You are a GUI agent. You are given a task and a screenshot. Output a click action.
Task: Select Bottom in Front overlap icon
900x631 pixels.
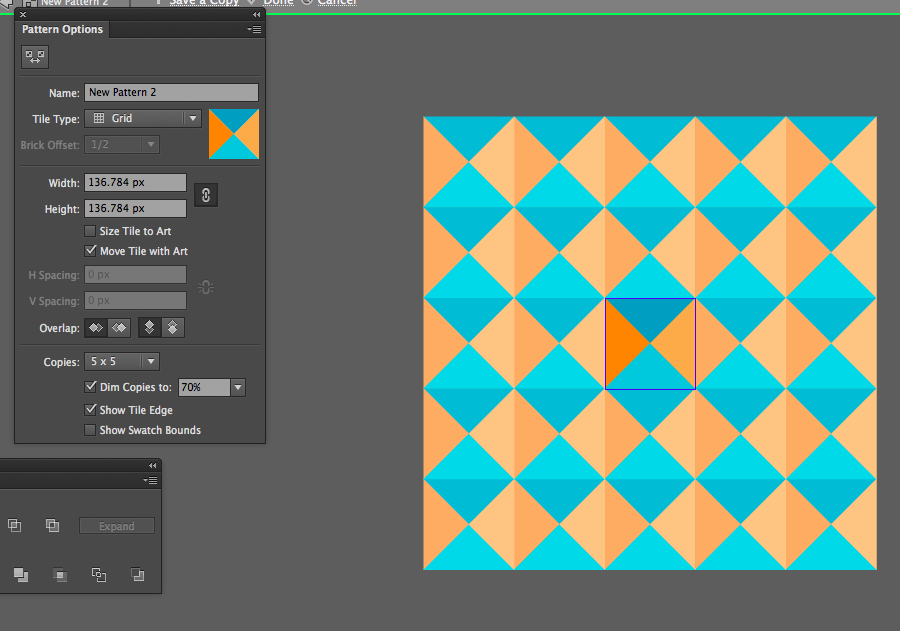point(173,328)
